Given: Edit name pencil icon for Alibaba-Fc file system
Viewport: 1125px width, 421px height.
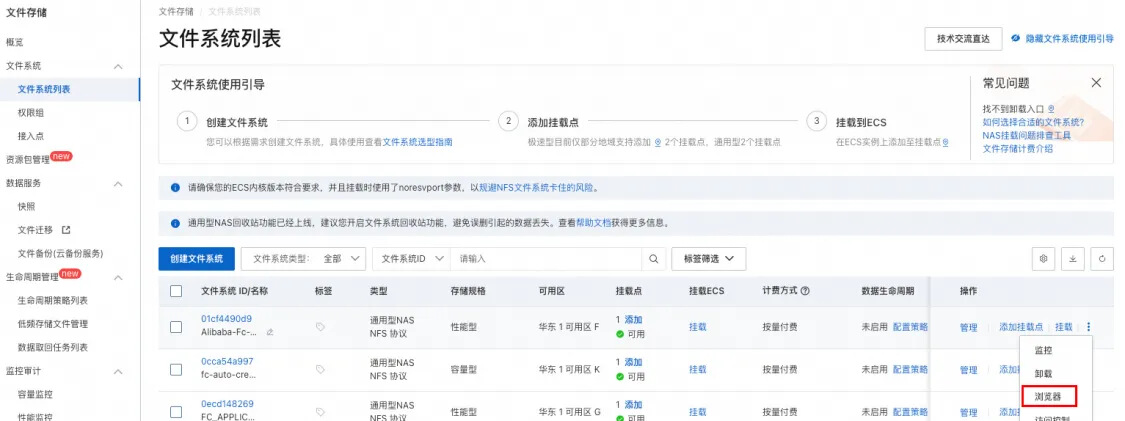Looking at the screenshot, I should (x=270, y=333).
